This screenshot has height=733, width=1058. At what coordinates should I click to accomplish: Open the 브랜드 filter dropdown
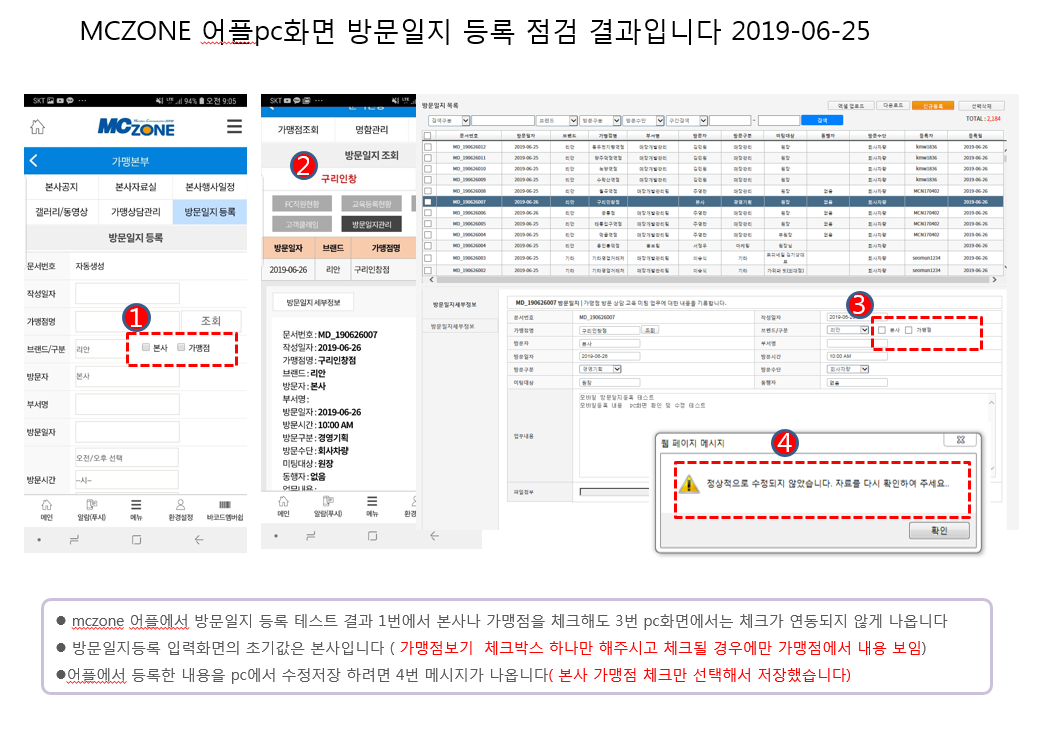point(557,120)
